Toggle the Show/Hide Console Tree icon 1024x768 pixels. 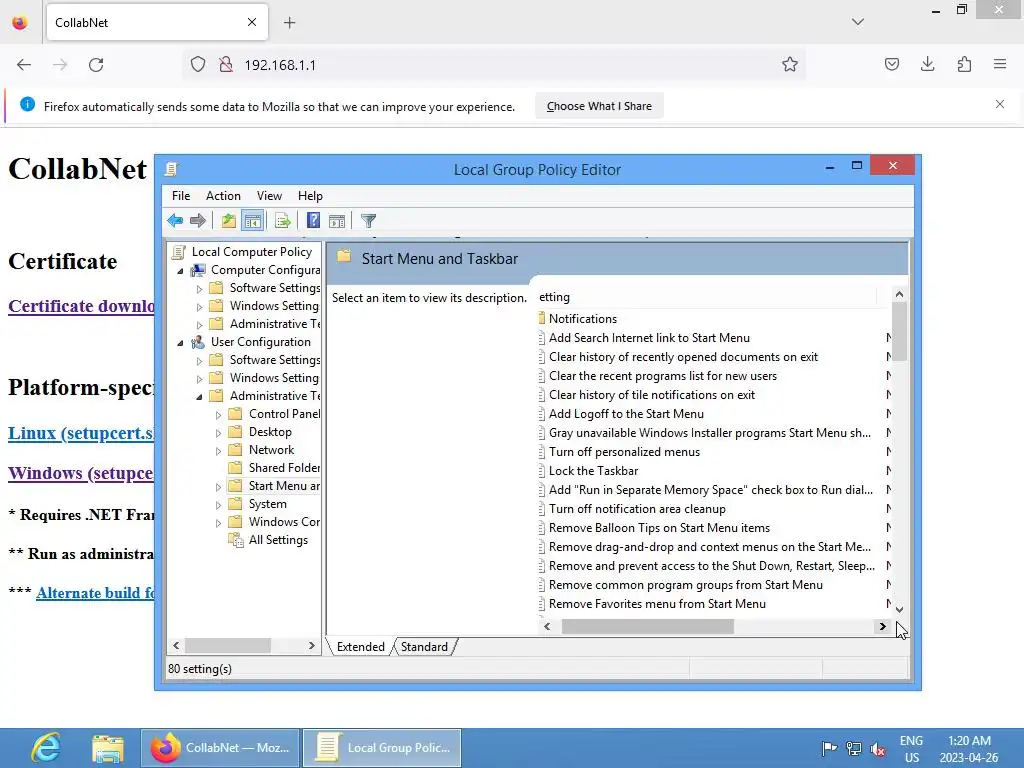point(253,221)
